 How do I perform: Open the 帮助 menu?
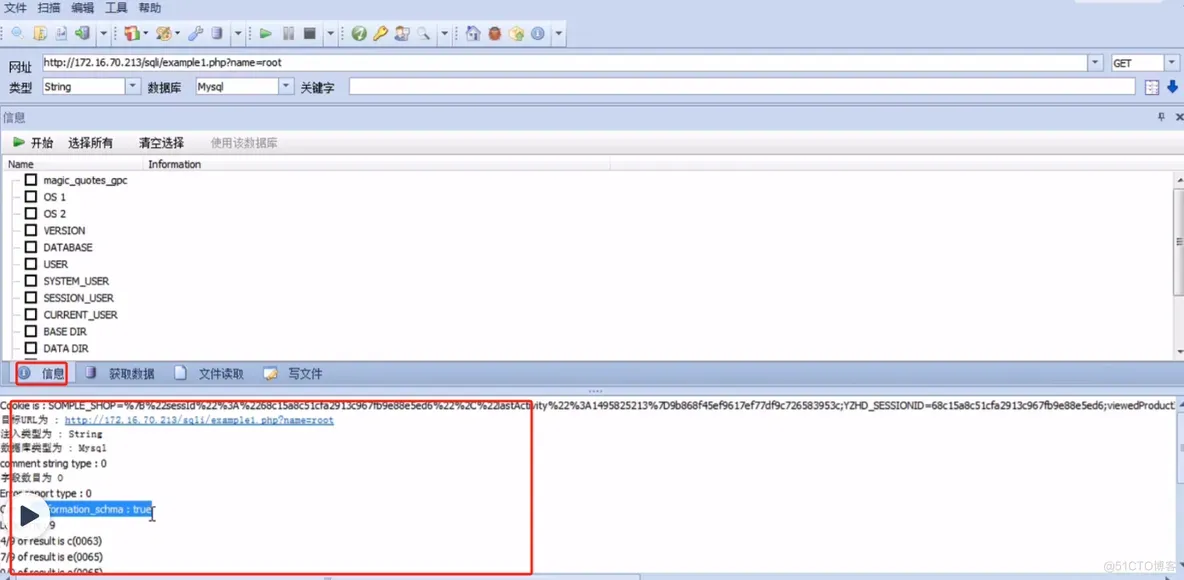point(150,8)
